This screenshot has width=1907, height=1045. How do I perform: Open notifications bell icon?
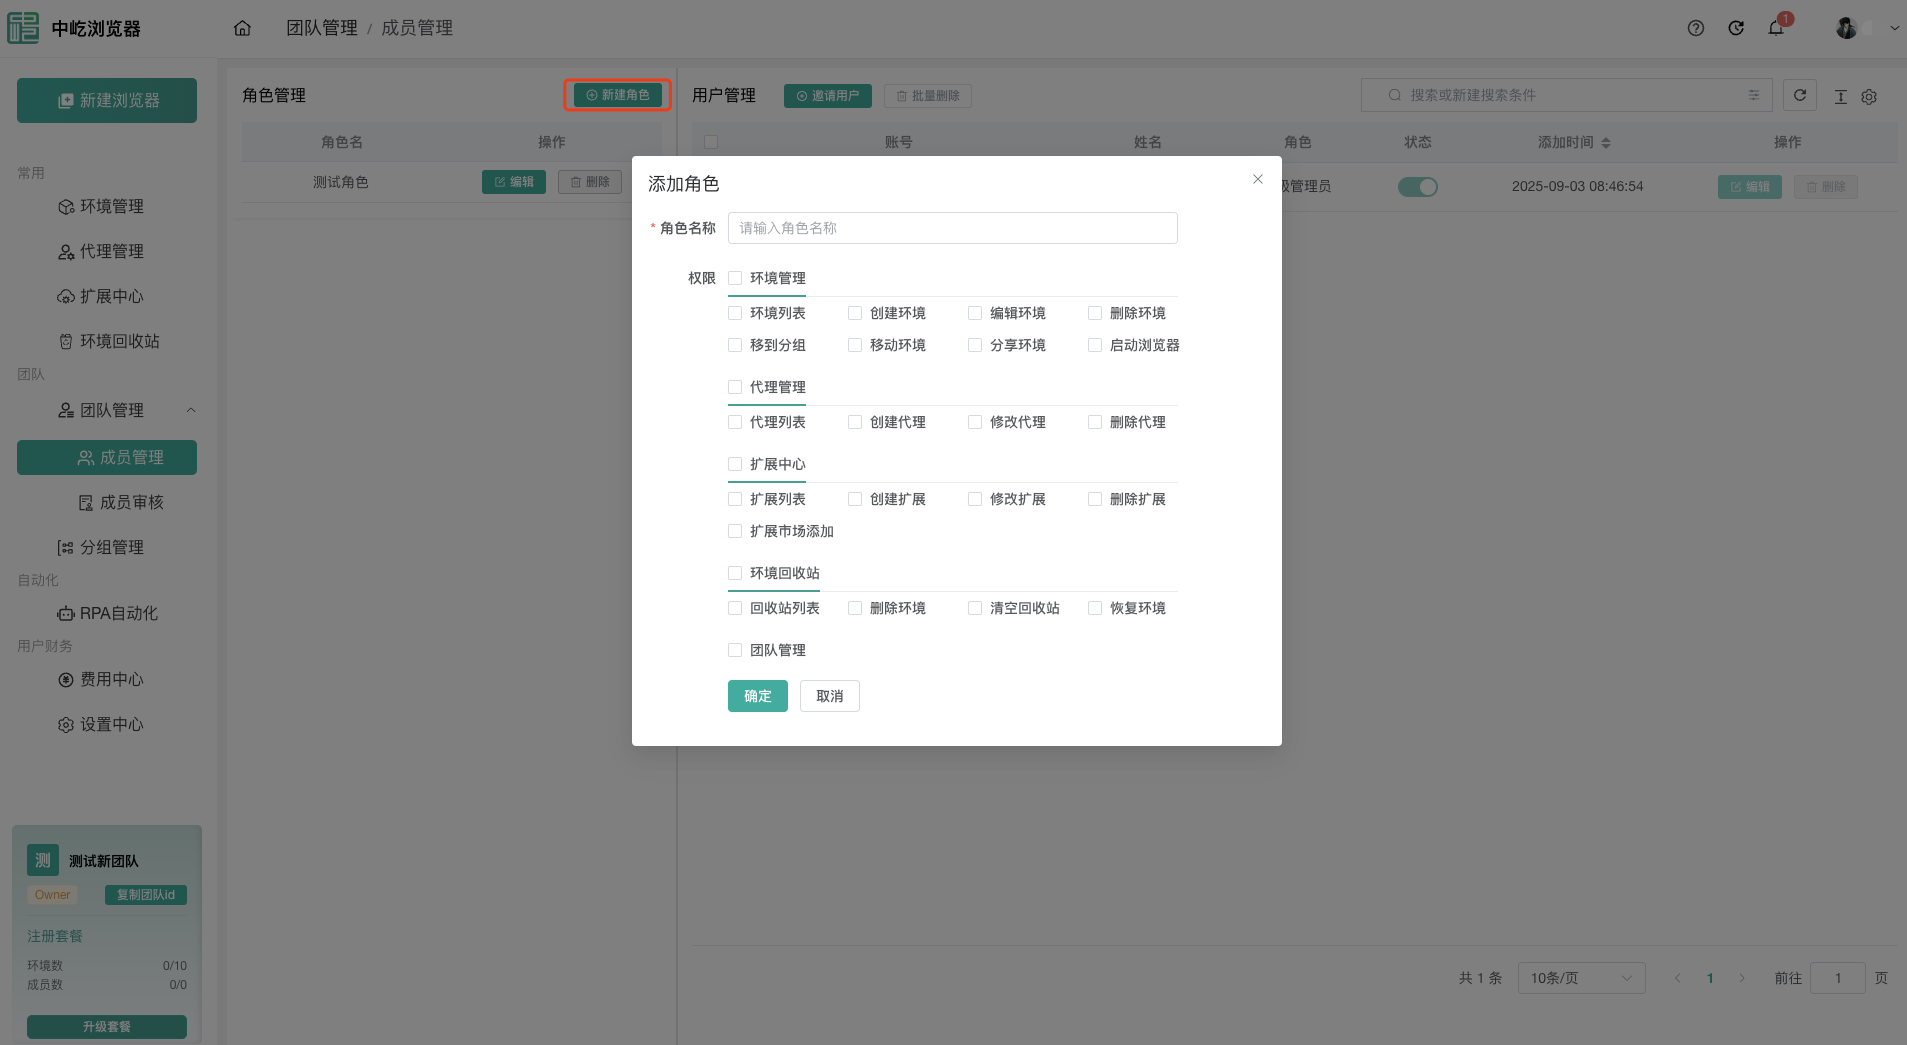[1776, 28]
